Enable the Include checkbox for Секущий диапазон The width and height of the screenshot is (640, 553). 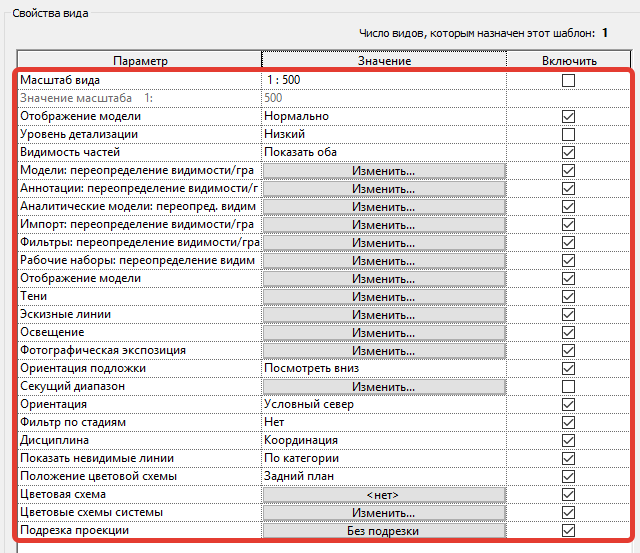coord(568,386)
